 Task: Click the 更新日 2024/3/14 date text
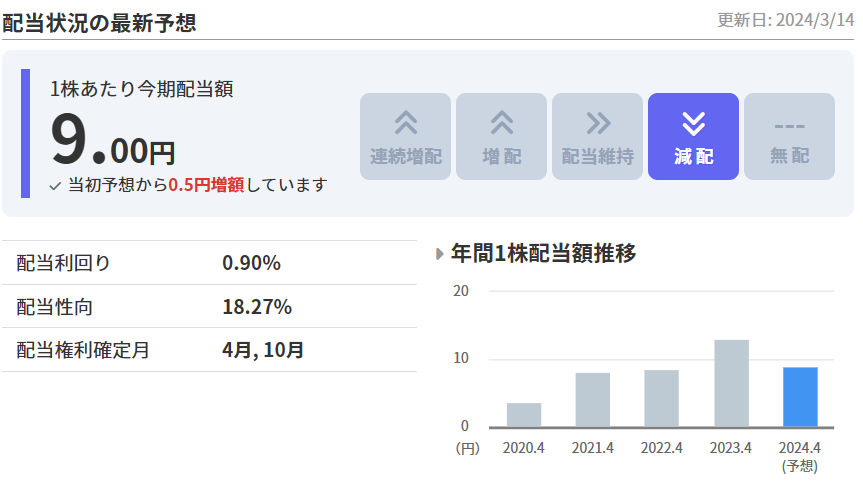785,21
